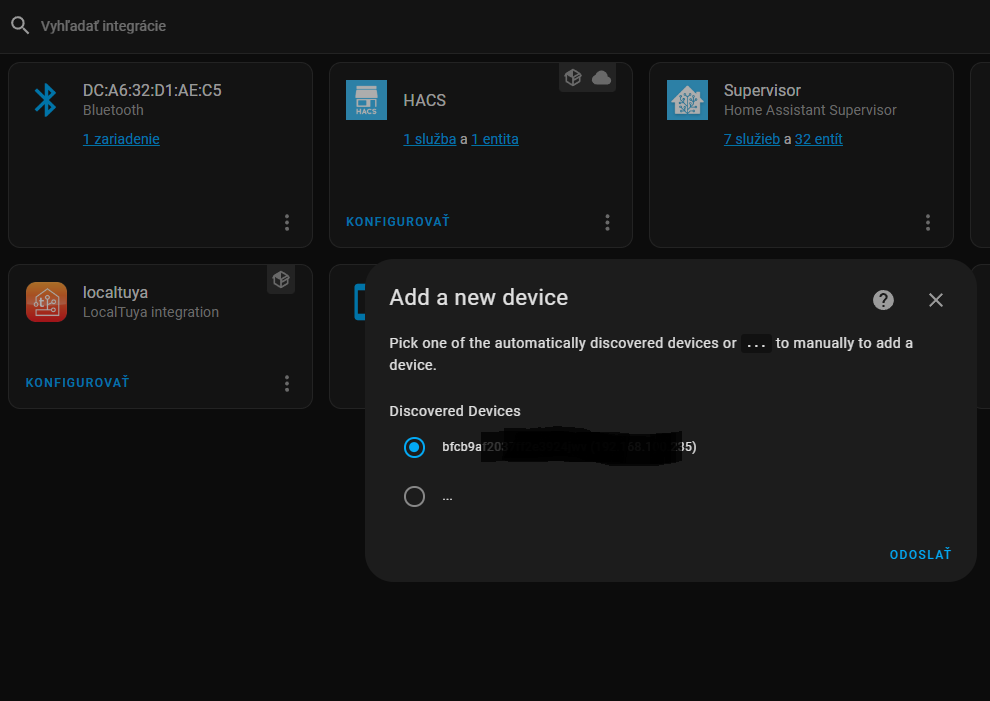
Task: Open the Supervisor card three-dot menu
Action: (928, 222)
